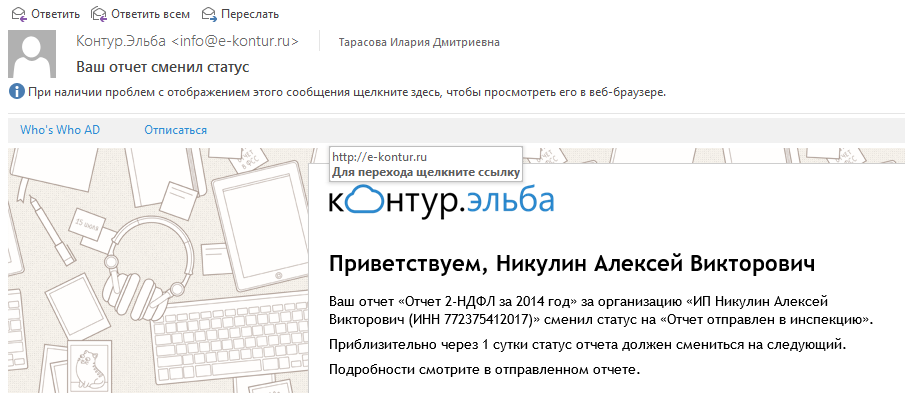Click the Reply envelope icon
This screenshot has width=905, height=393.
(19, 14)
